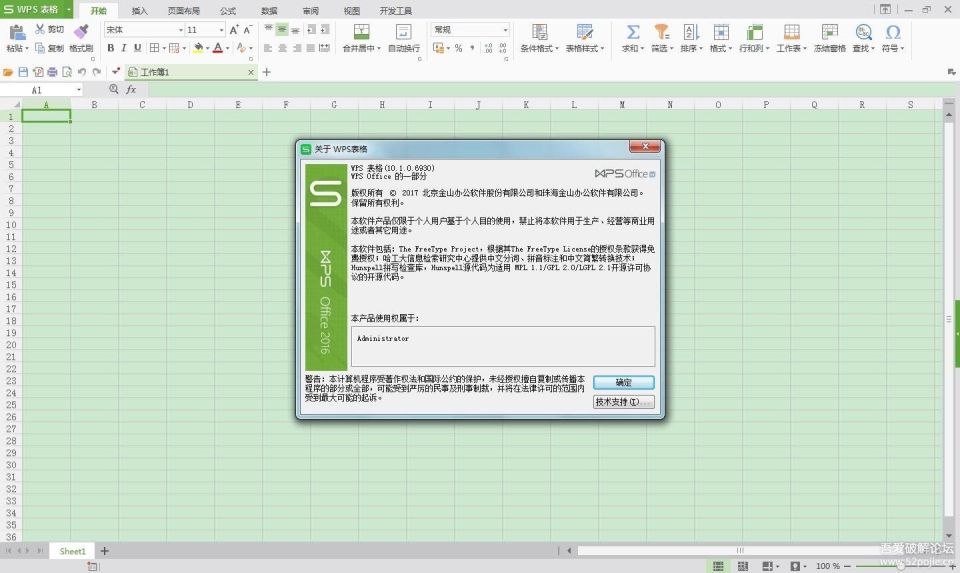This screenshot has height=573, width=960.
Task: Open the number format 常规 dropdown
Action: click(505, 29)
